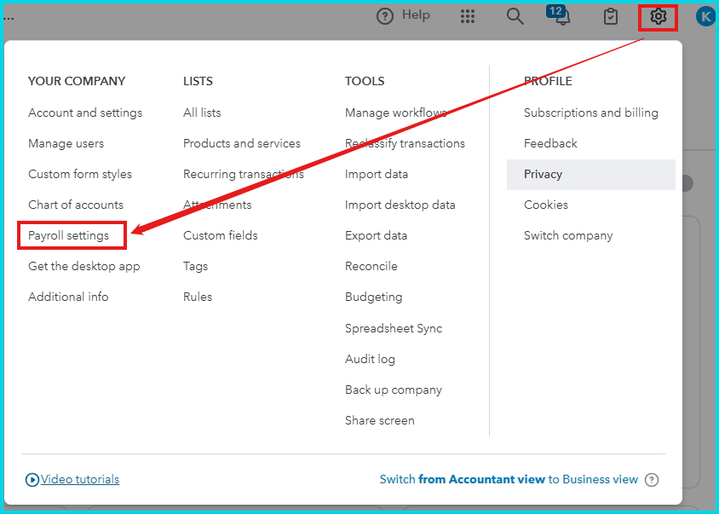Open Payroll settings
This screenshot has width=719, height=514.
[69, 236]
